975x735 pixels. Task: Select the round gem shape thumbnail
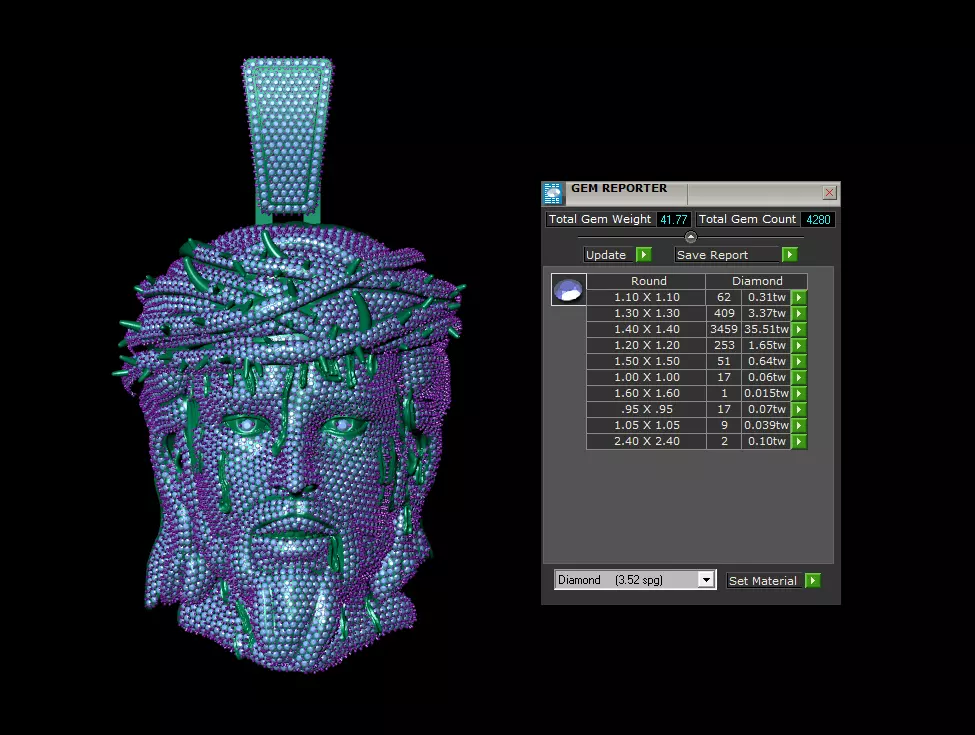(568, 290)
